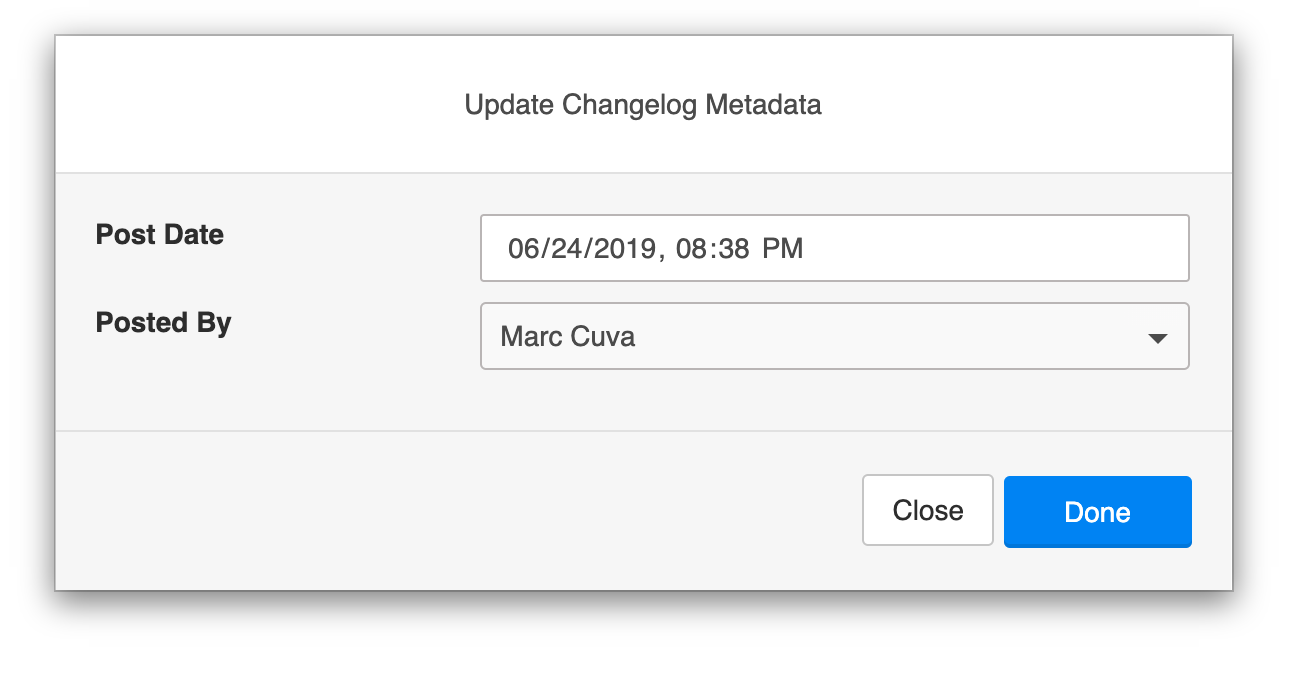
Task: Click the blue Done button
Action: [x=1097, y=512]
